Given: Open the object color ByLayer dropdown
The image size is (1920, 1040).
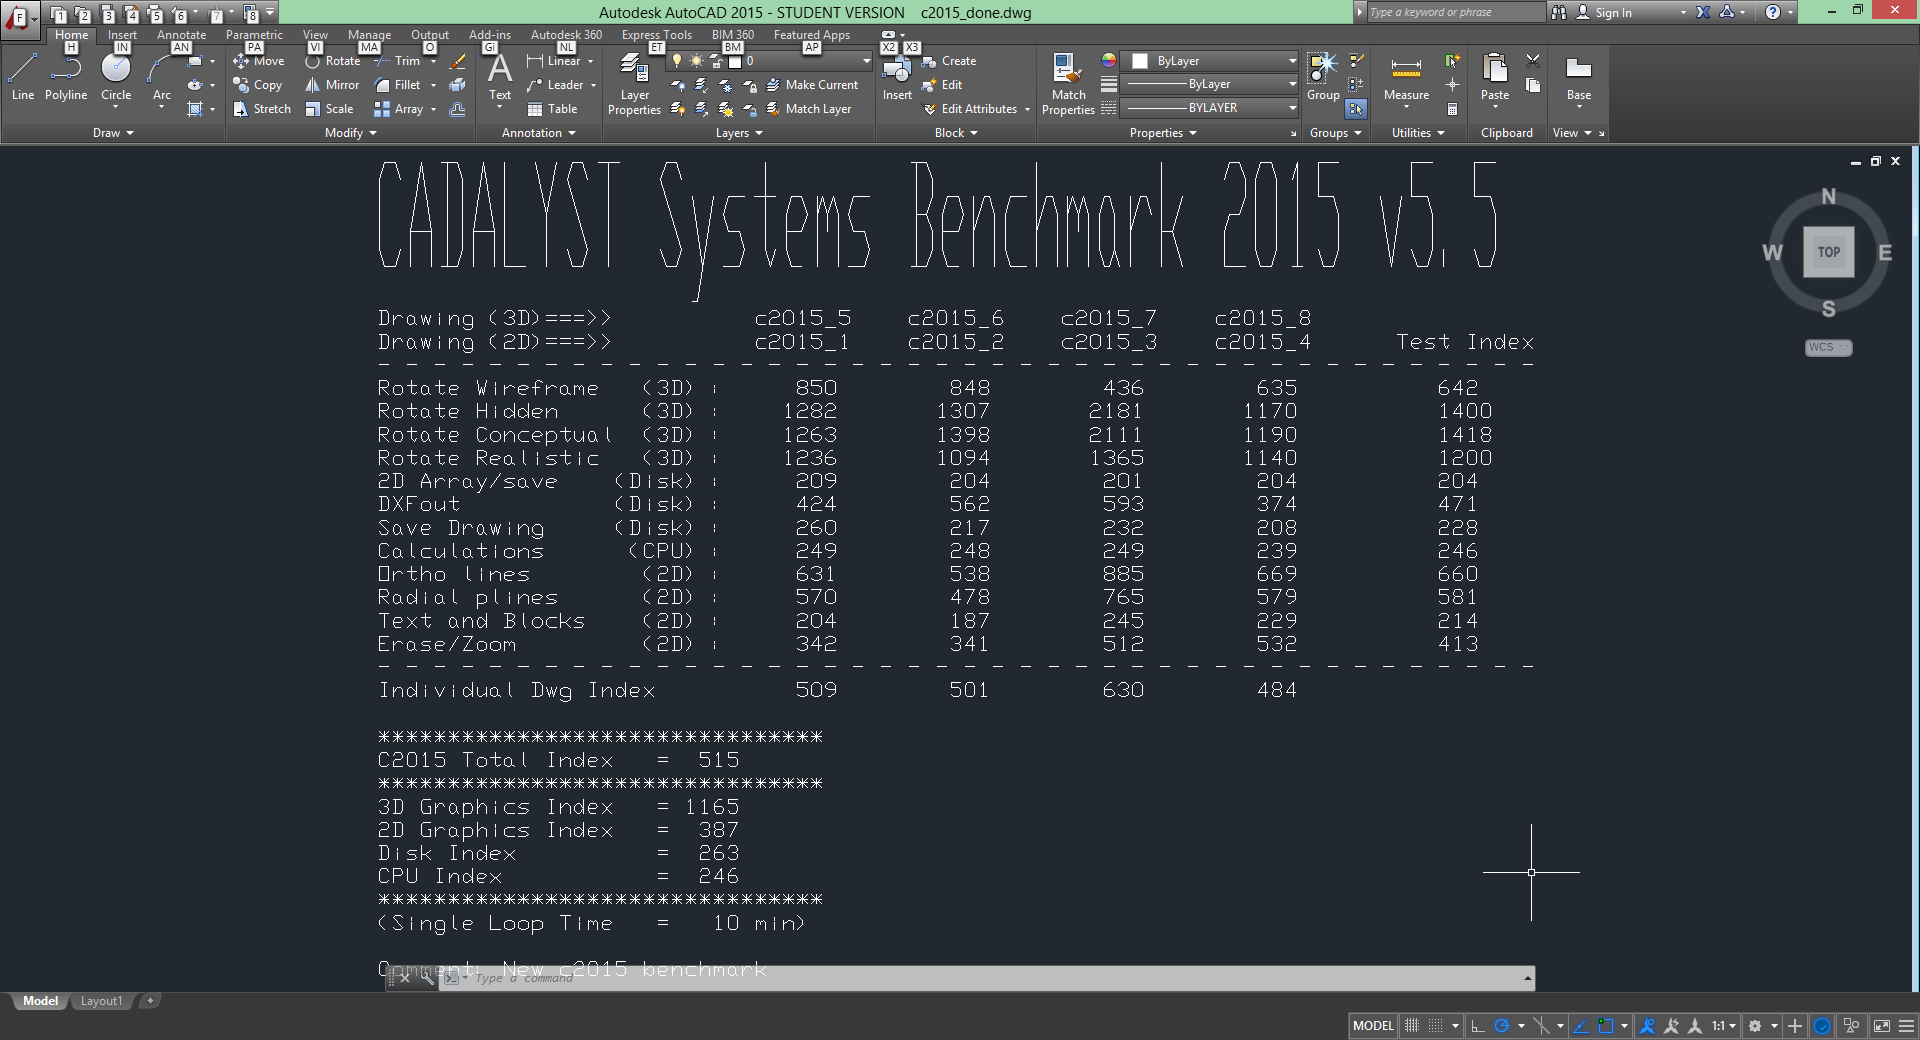Looking at the screenshot, I should pyautogui.click(x=1212, y=61).
